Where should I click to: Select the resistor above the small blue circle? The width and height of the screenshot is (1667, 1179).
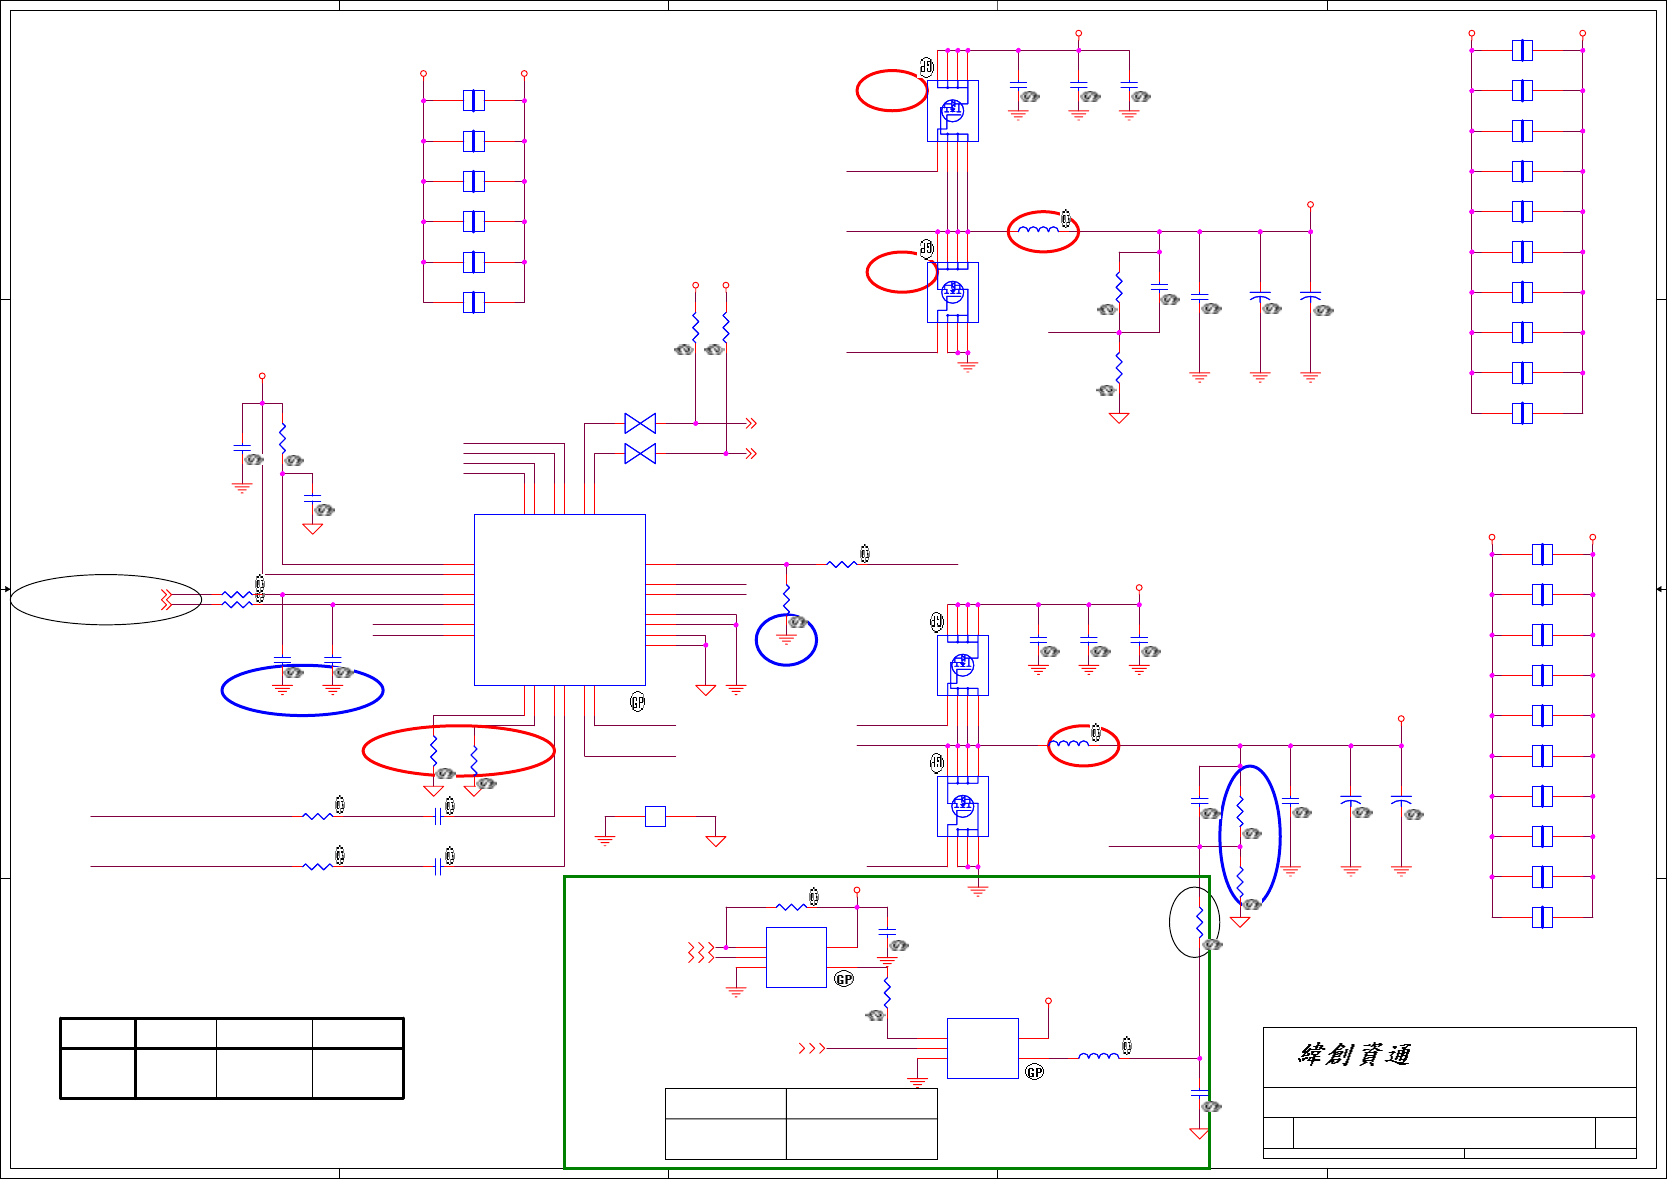pyautogui.click(x=787, y=600)
